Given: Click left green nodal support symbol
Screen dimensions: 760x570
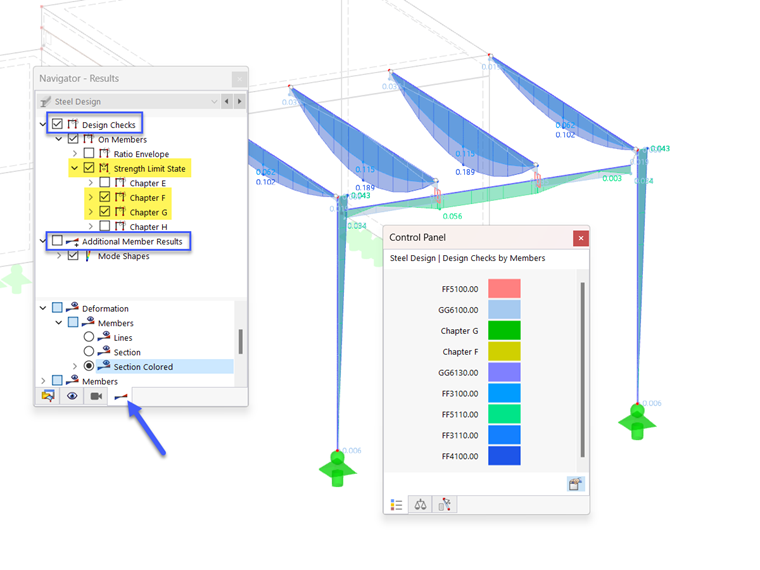Looking at the screenshot, I should tap(337, 468).
